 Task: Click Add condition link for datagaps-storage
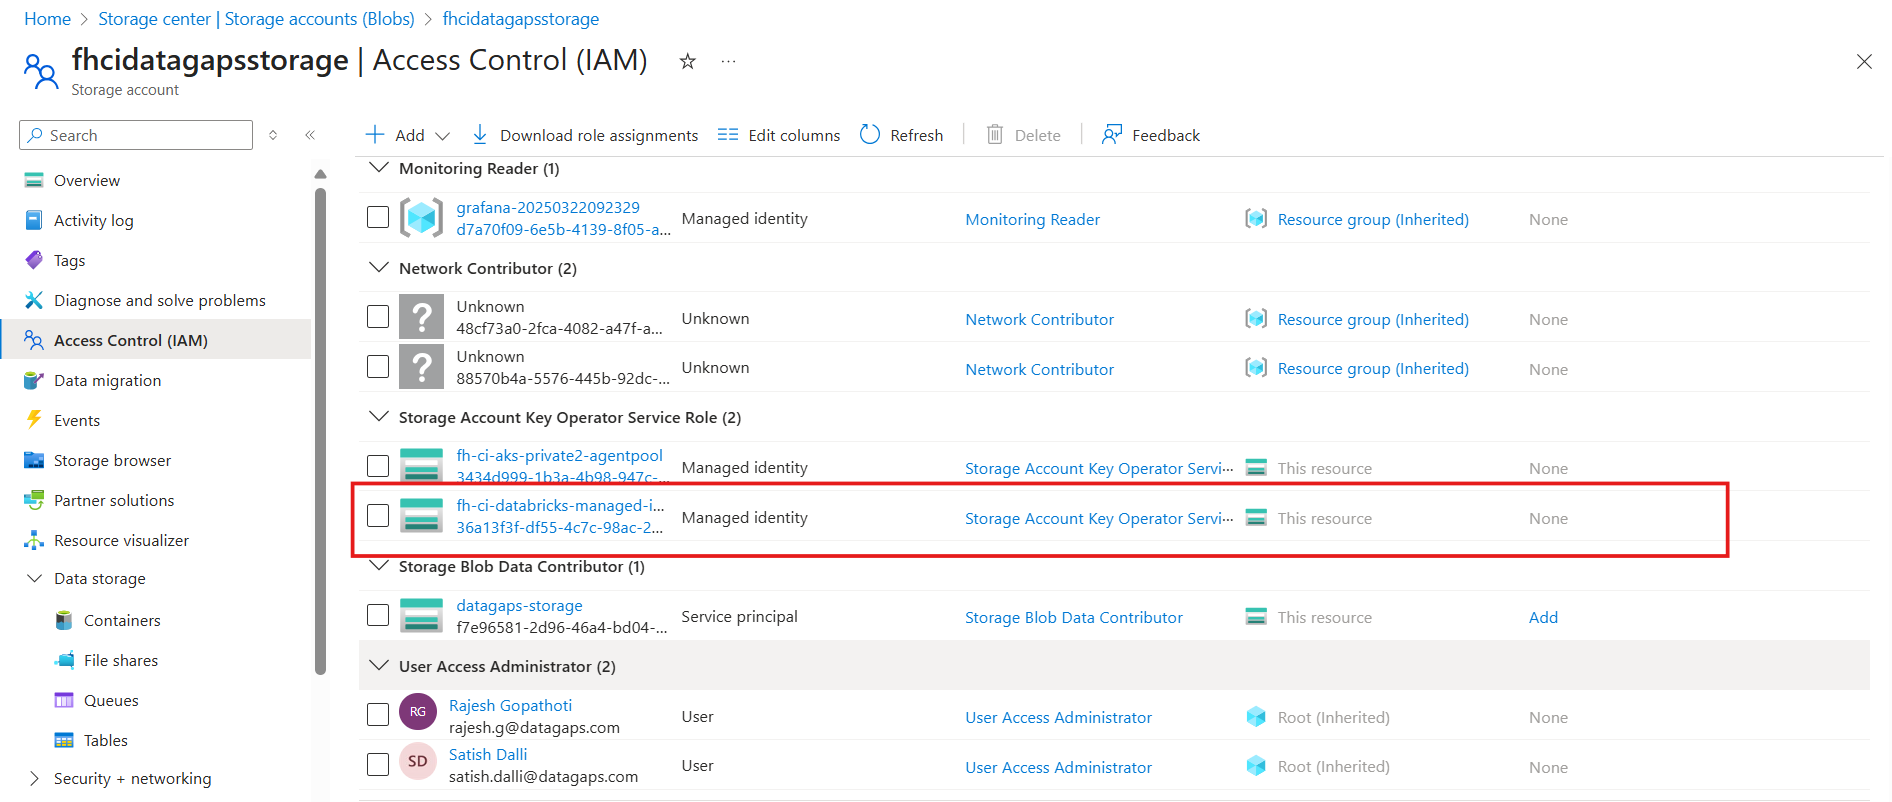tap(1543, 618)
